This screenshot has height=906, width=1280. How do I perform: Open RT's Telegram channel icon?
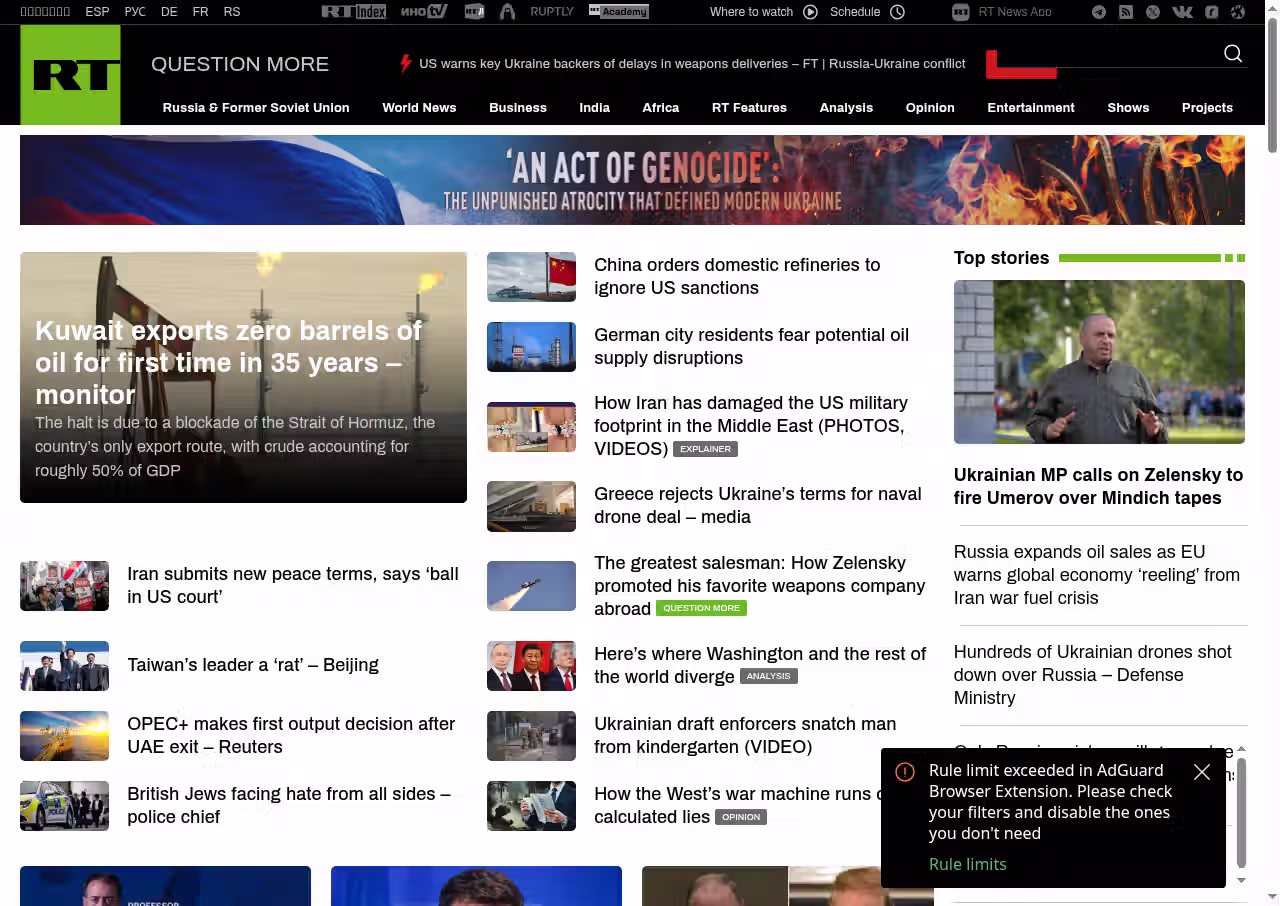coord(1099,12)
